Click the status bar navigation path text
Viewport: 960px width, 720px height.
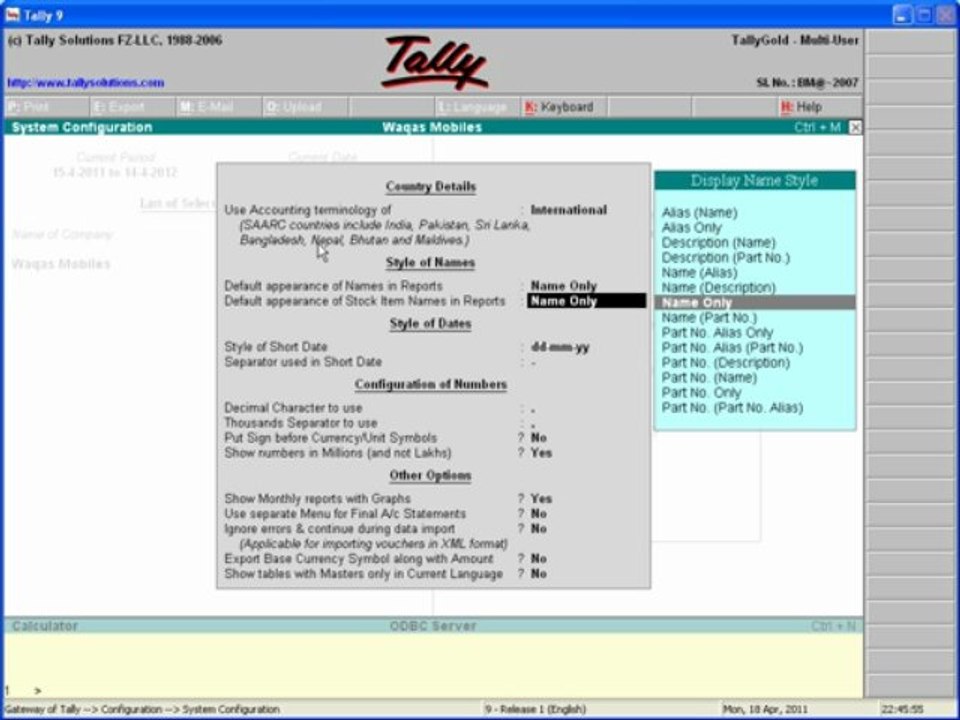coord(142,710)
